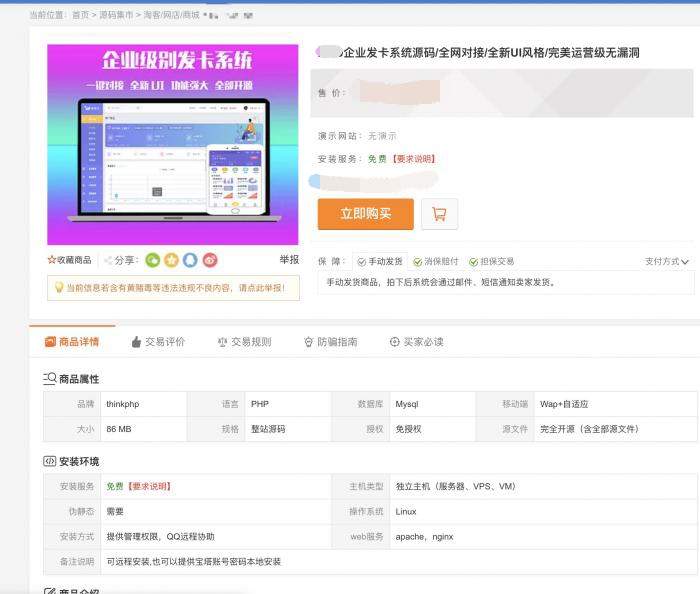
Task: Expand the 支付方式 dropdown
Action: click(x=667, y=262)
